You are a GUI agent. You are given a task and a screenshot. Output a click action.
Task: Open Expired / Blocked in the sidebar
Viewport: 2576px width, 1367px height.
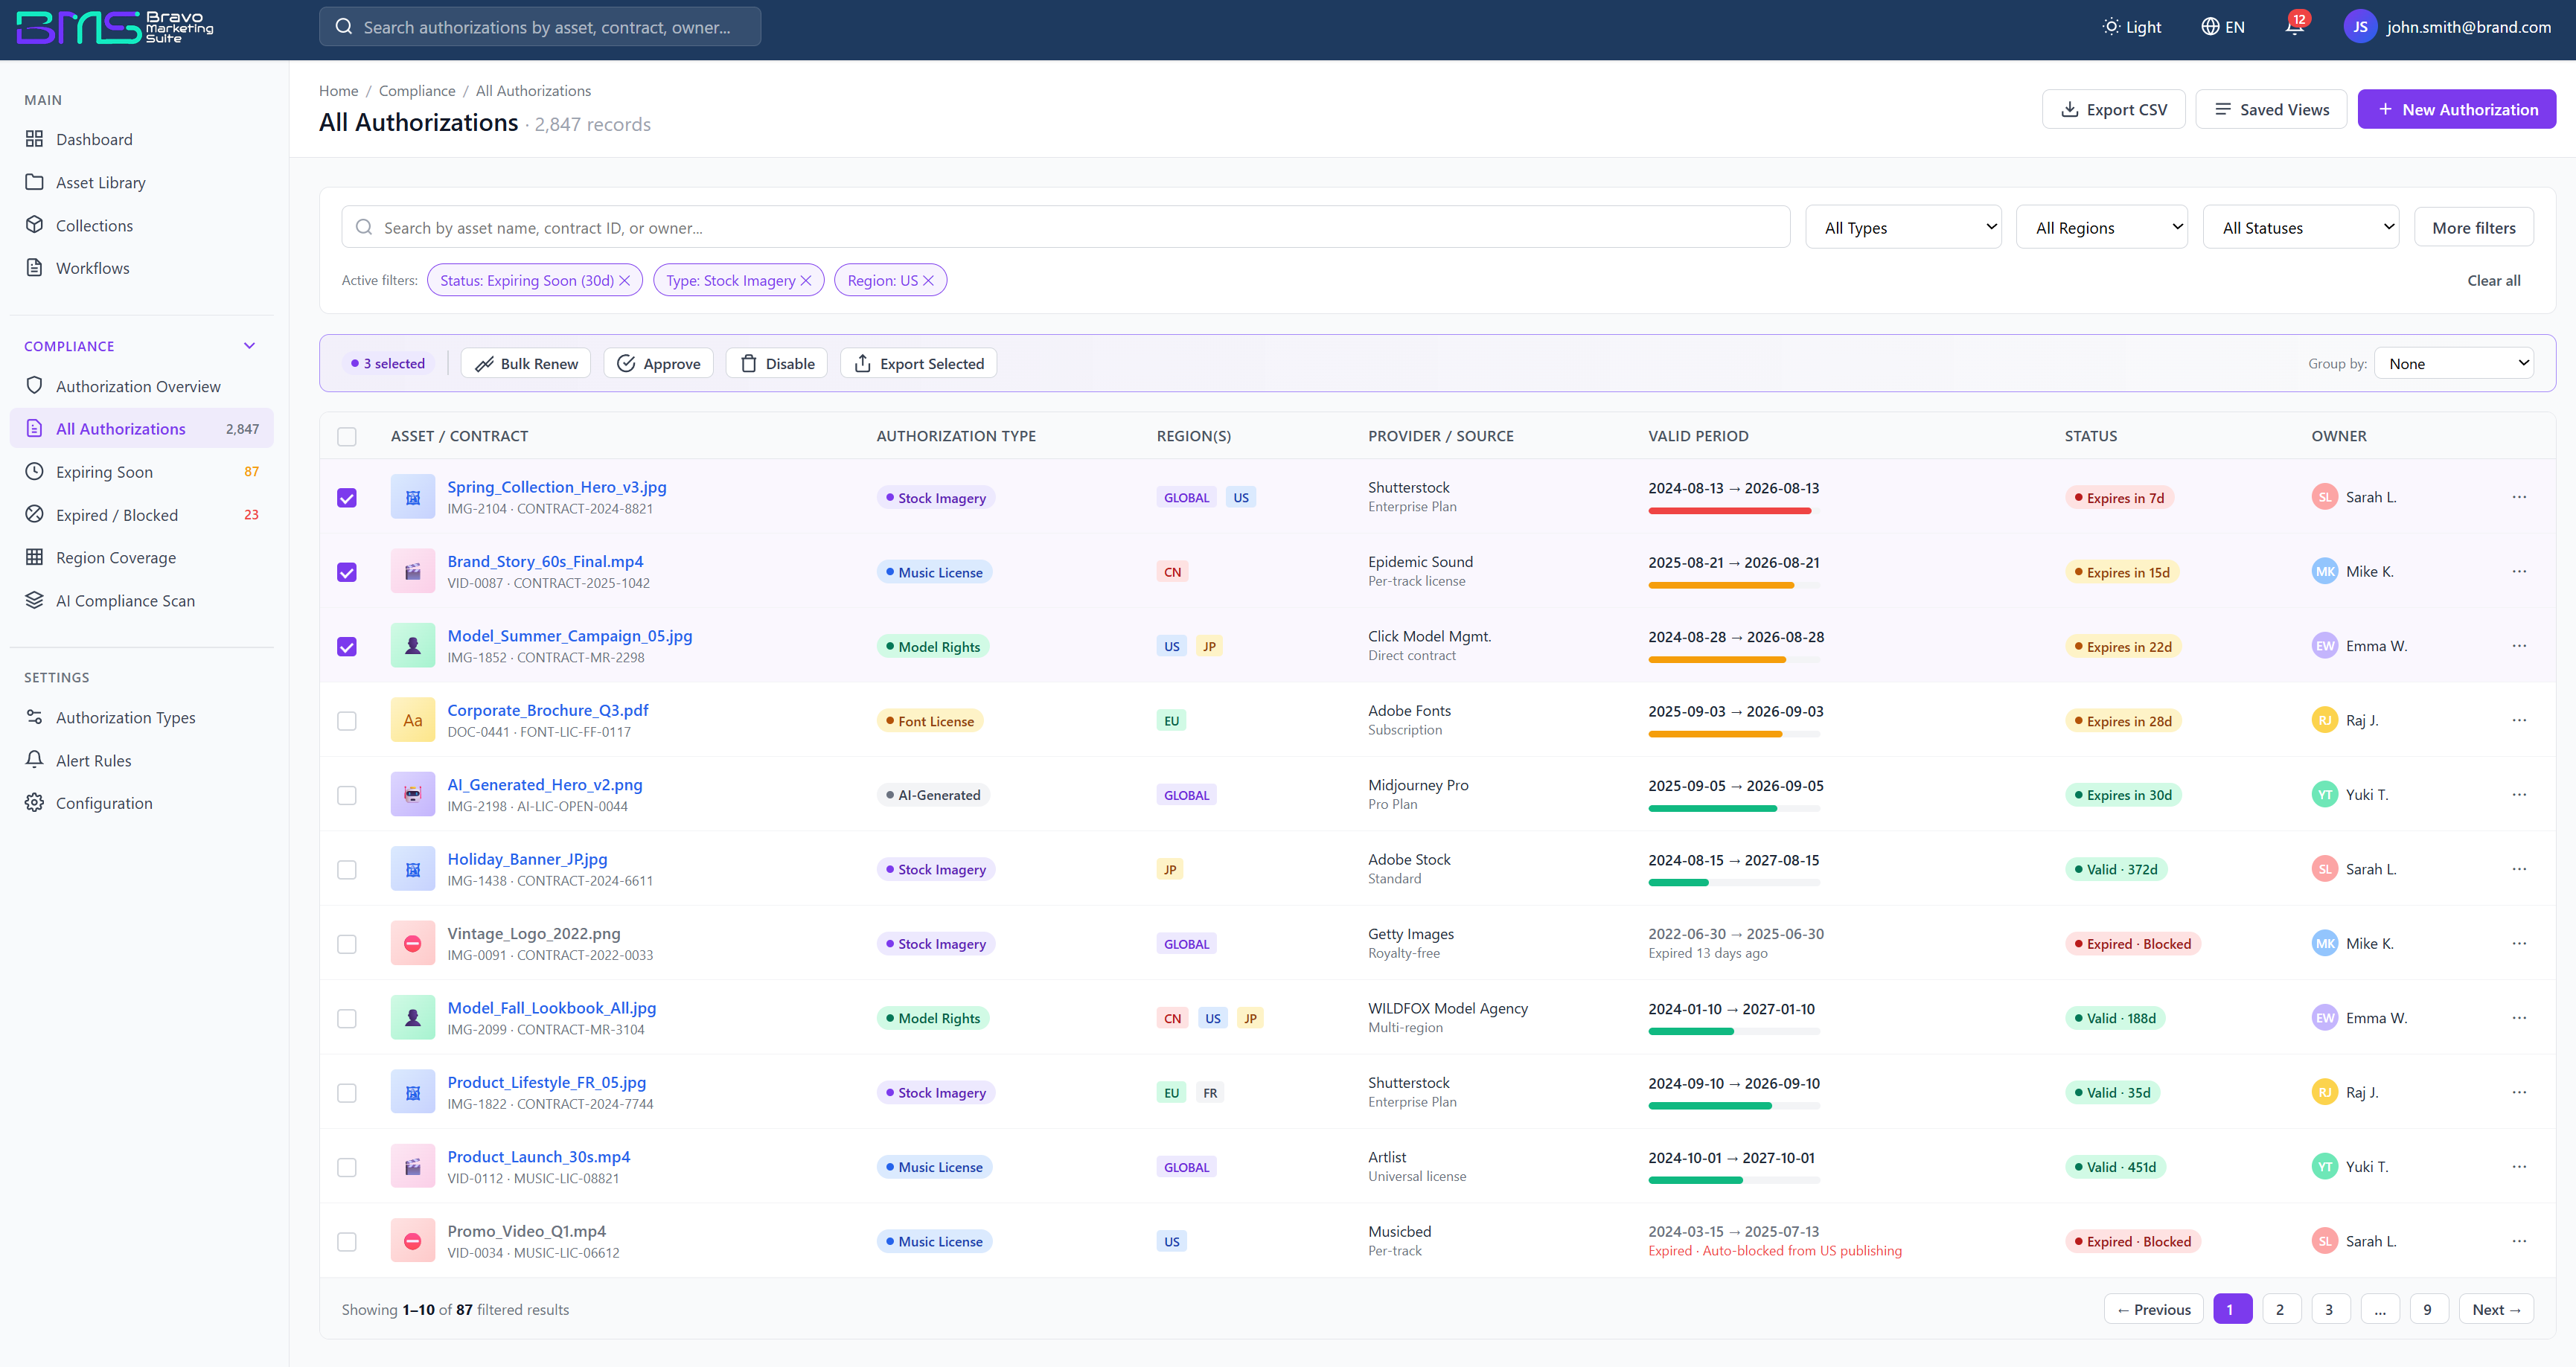point(142,515)
